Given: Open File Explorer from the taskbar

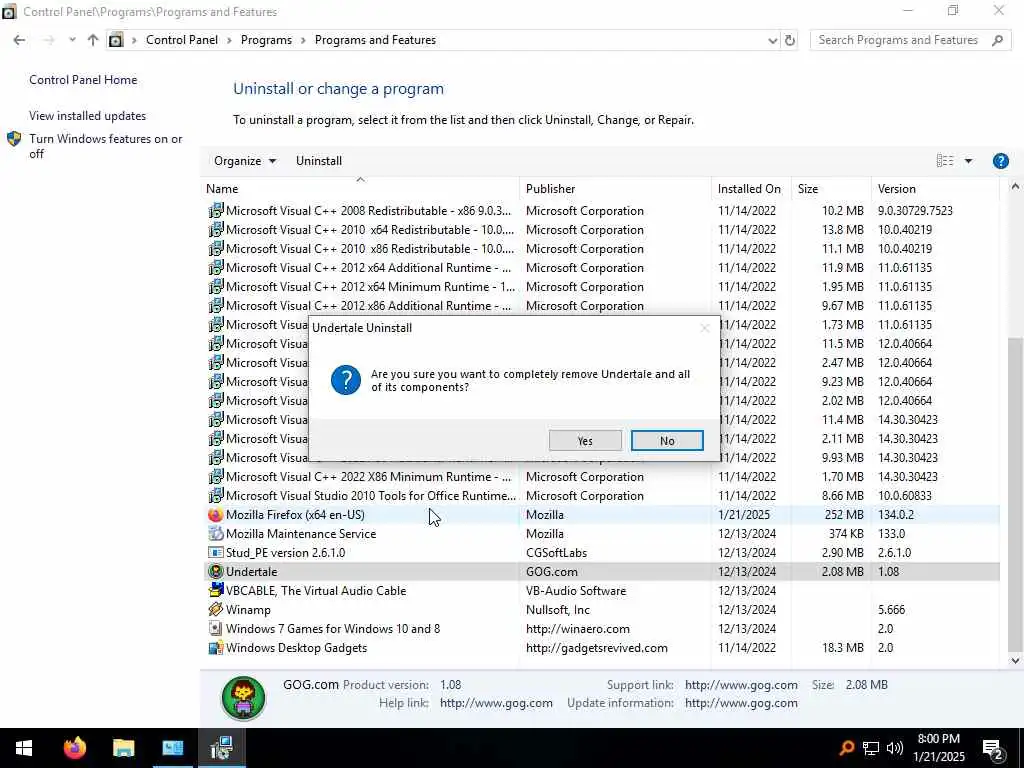Looking at the screenshot, I should tap(123, 748).
